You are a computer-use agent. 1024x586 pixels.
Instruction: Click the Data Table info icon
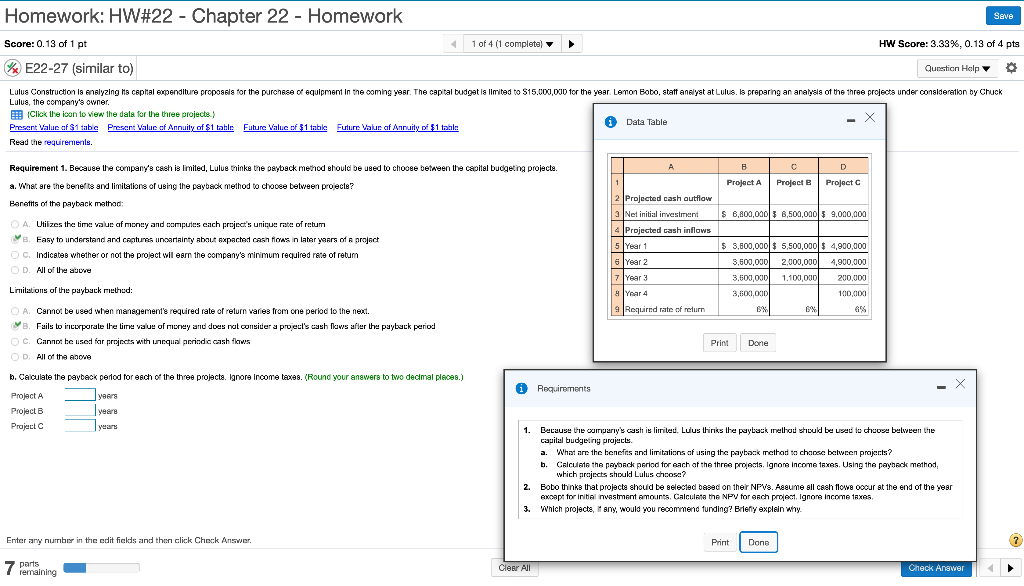611,122
